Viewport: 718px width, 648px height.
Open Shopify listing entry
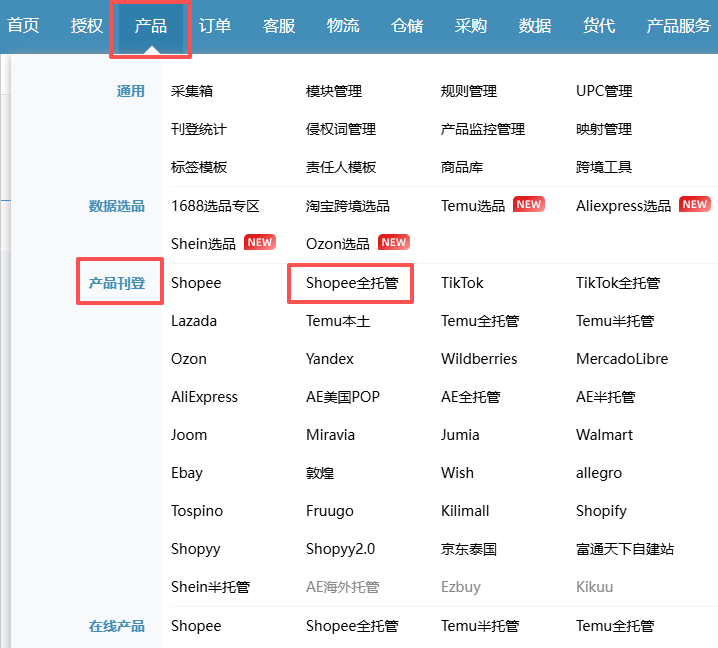pyautogui.click(x=601, y=511)
